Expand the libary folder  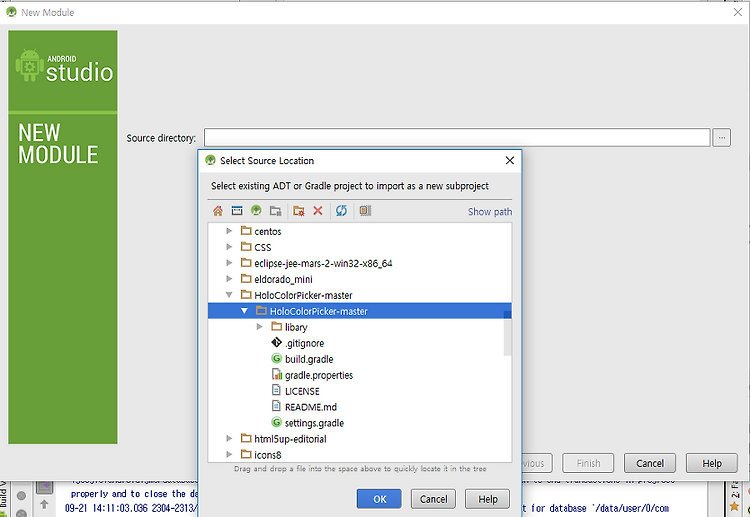click(x=260, y=327)
